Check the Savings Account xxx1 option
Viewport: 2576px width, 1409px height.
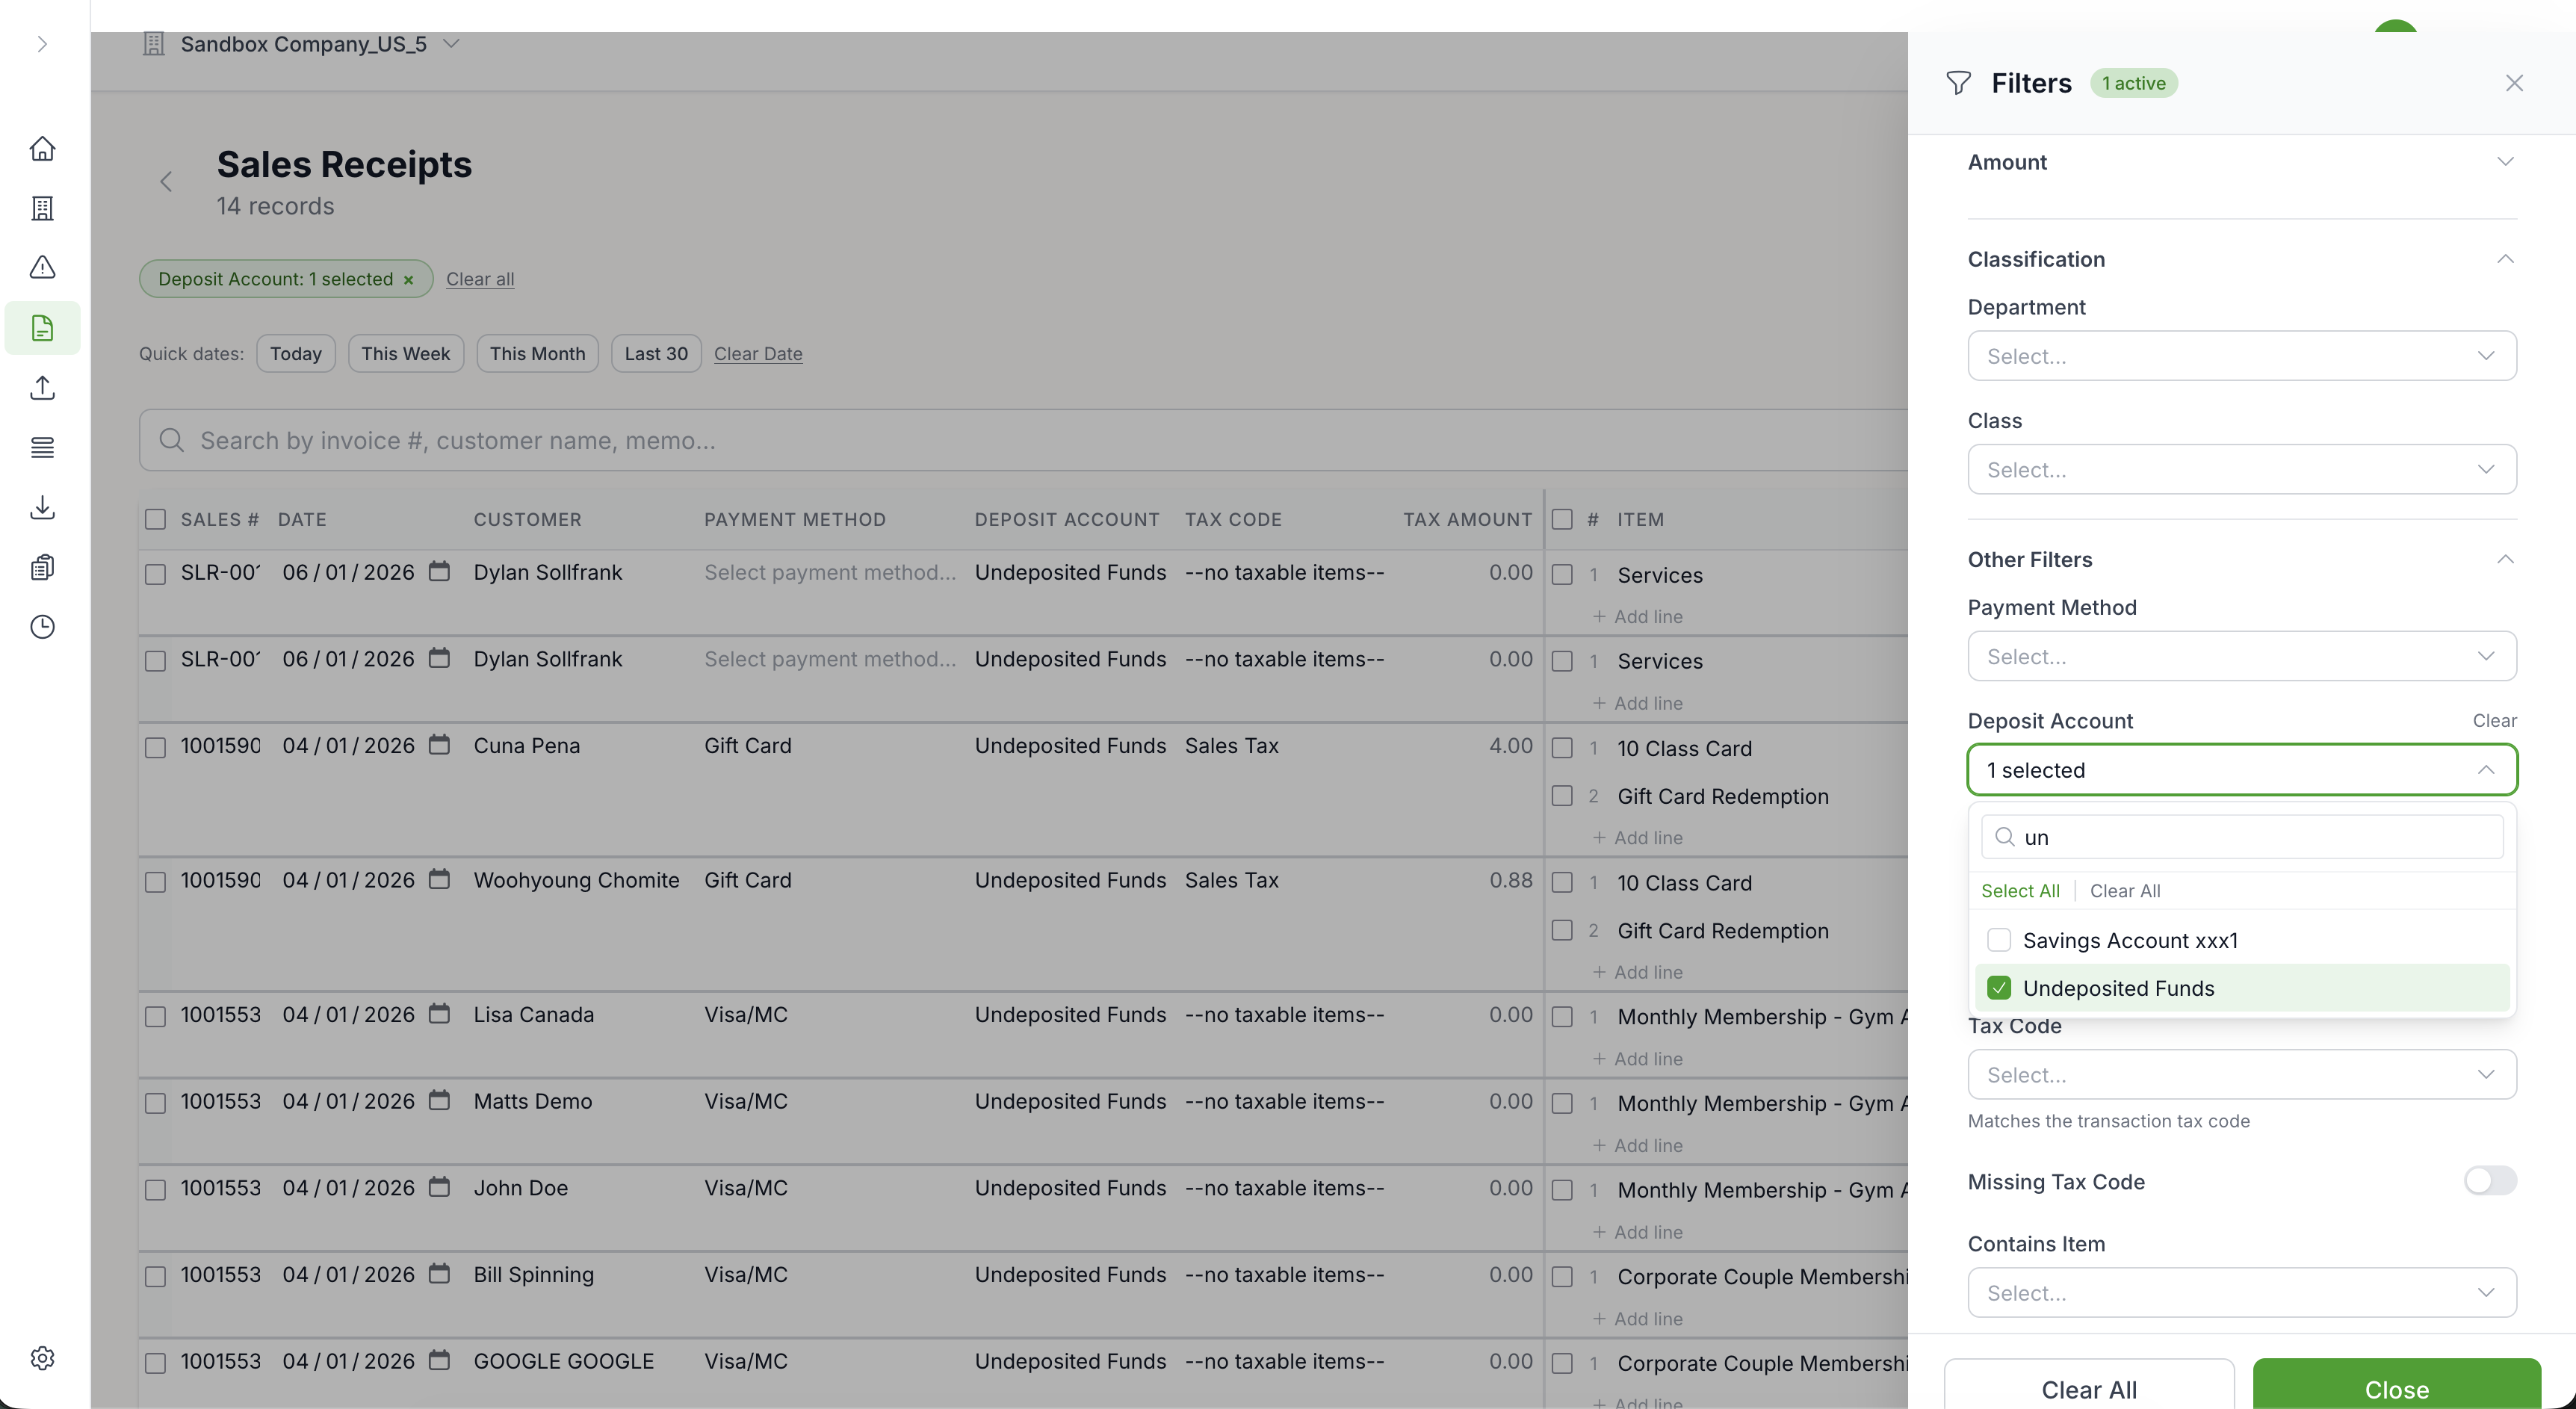pos(1999,940)
